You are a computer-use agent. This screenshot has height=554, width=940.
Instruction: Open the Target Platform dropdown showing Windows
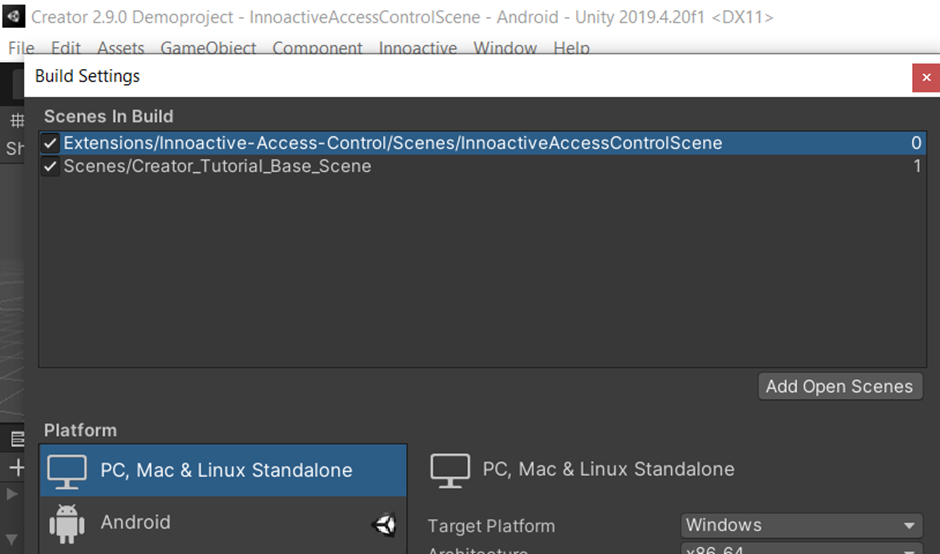click(800, 525)
